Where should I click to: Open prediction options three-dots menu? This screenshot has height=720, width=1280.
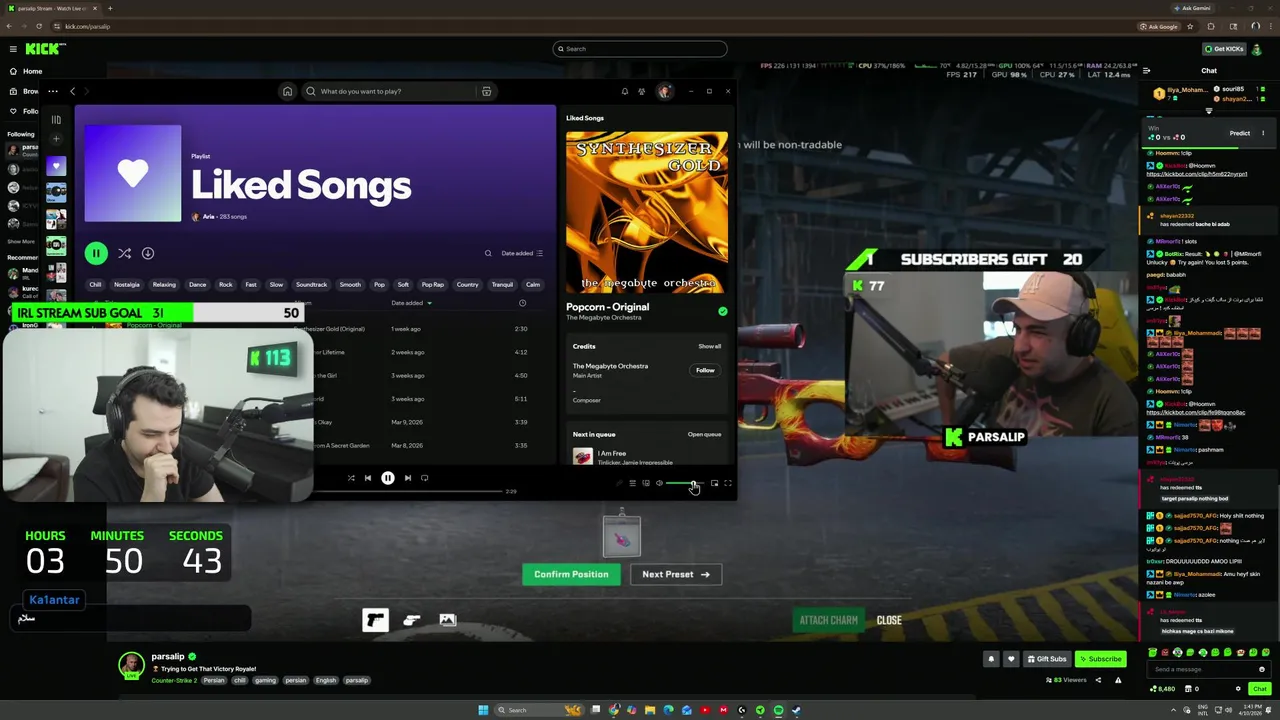click(x=1263, y=133)
